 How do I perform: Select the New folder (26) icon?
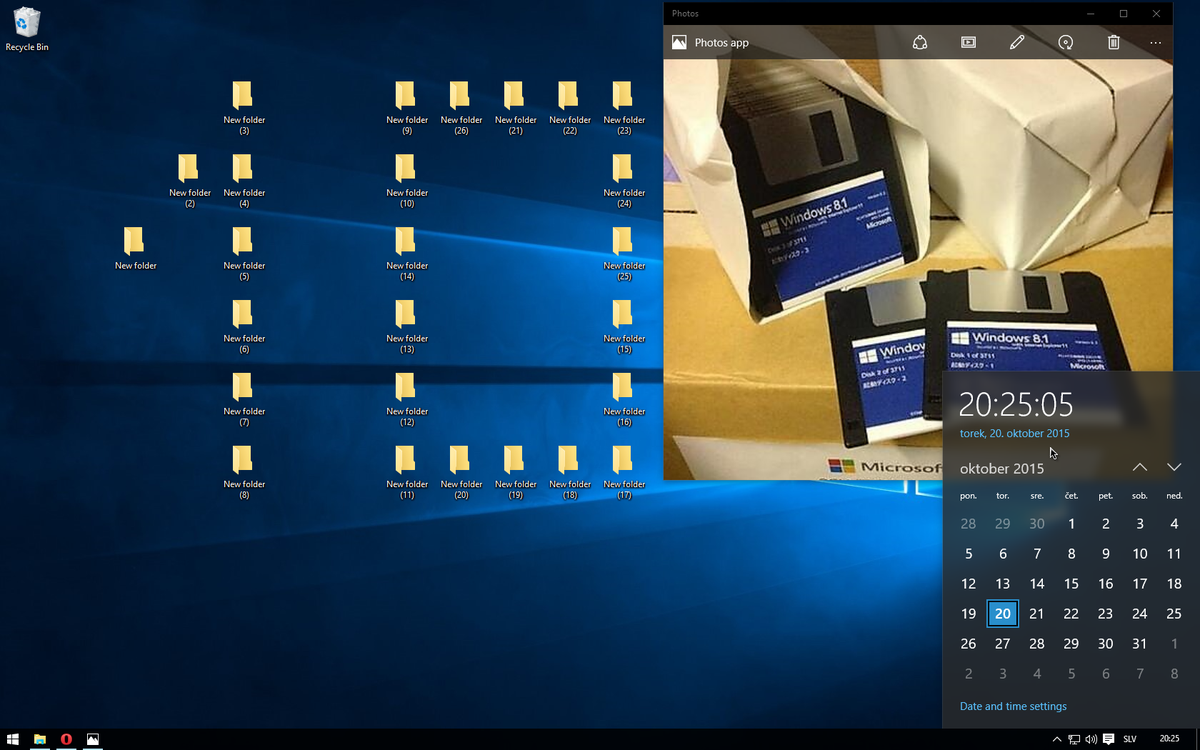tap(460, 108)
